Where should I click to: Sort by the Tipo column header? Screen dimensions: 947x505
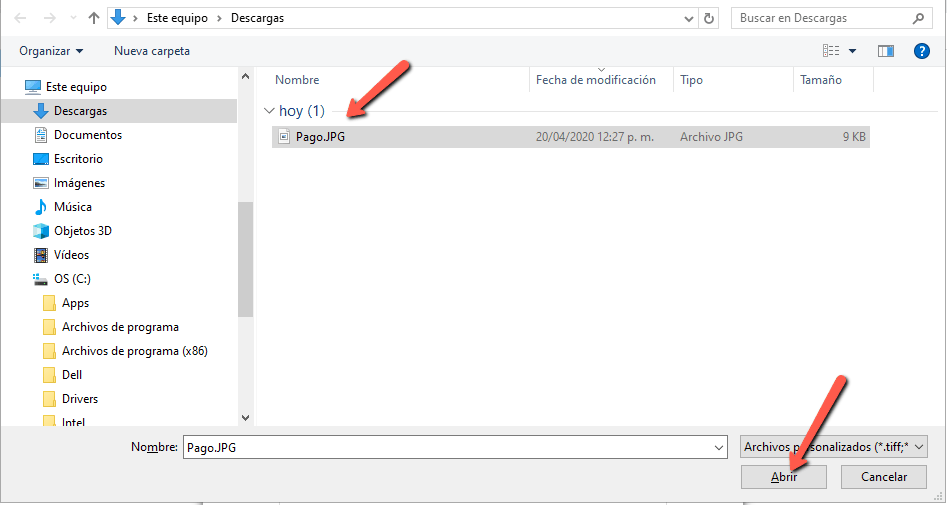tap(691, 80)
